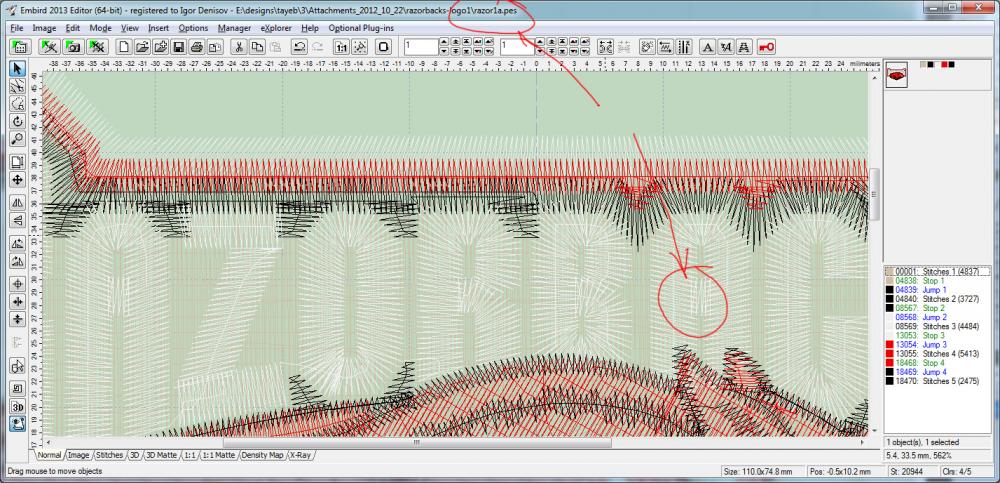Switch to the X-Ray tab
Screen dimensions: 1000x483
(x=300, y=456)
